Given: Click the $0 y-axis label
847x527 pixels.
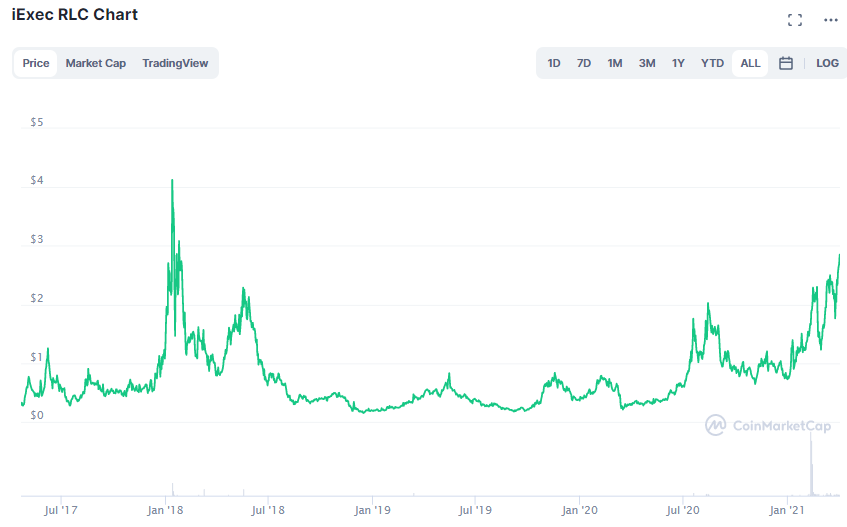Looking at the screenshot, I should click(37, 415).
